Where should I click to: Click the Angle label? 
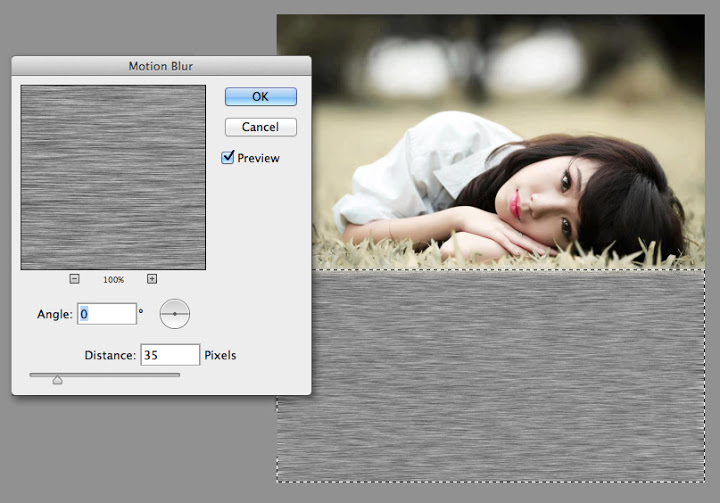[x=54, y=314]
